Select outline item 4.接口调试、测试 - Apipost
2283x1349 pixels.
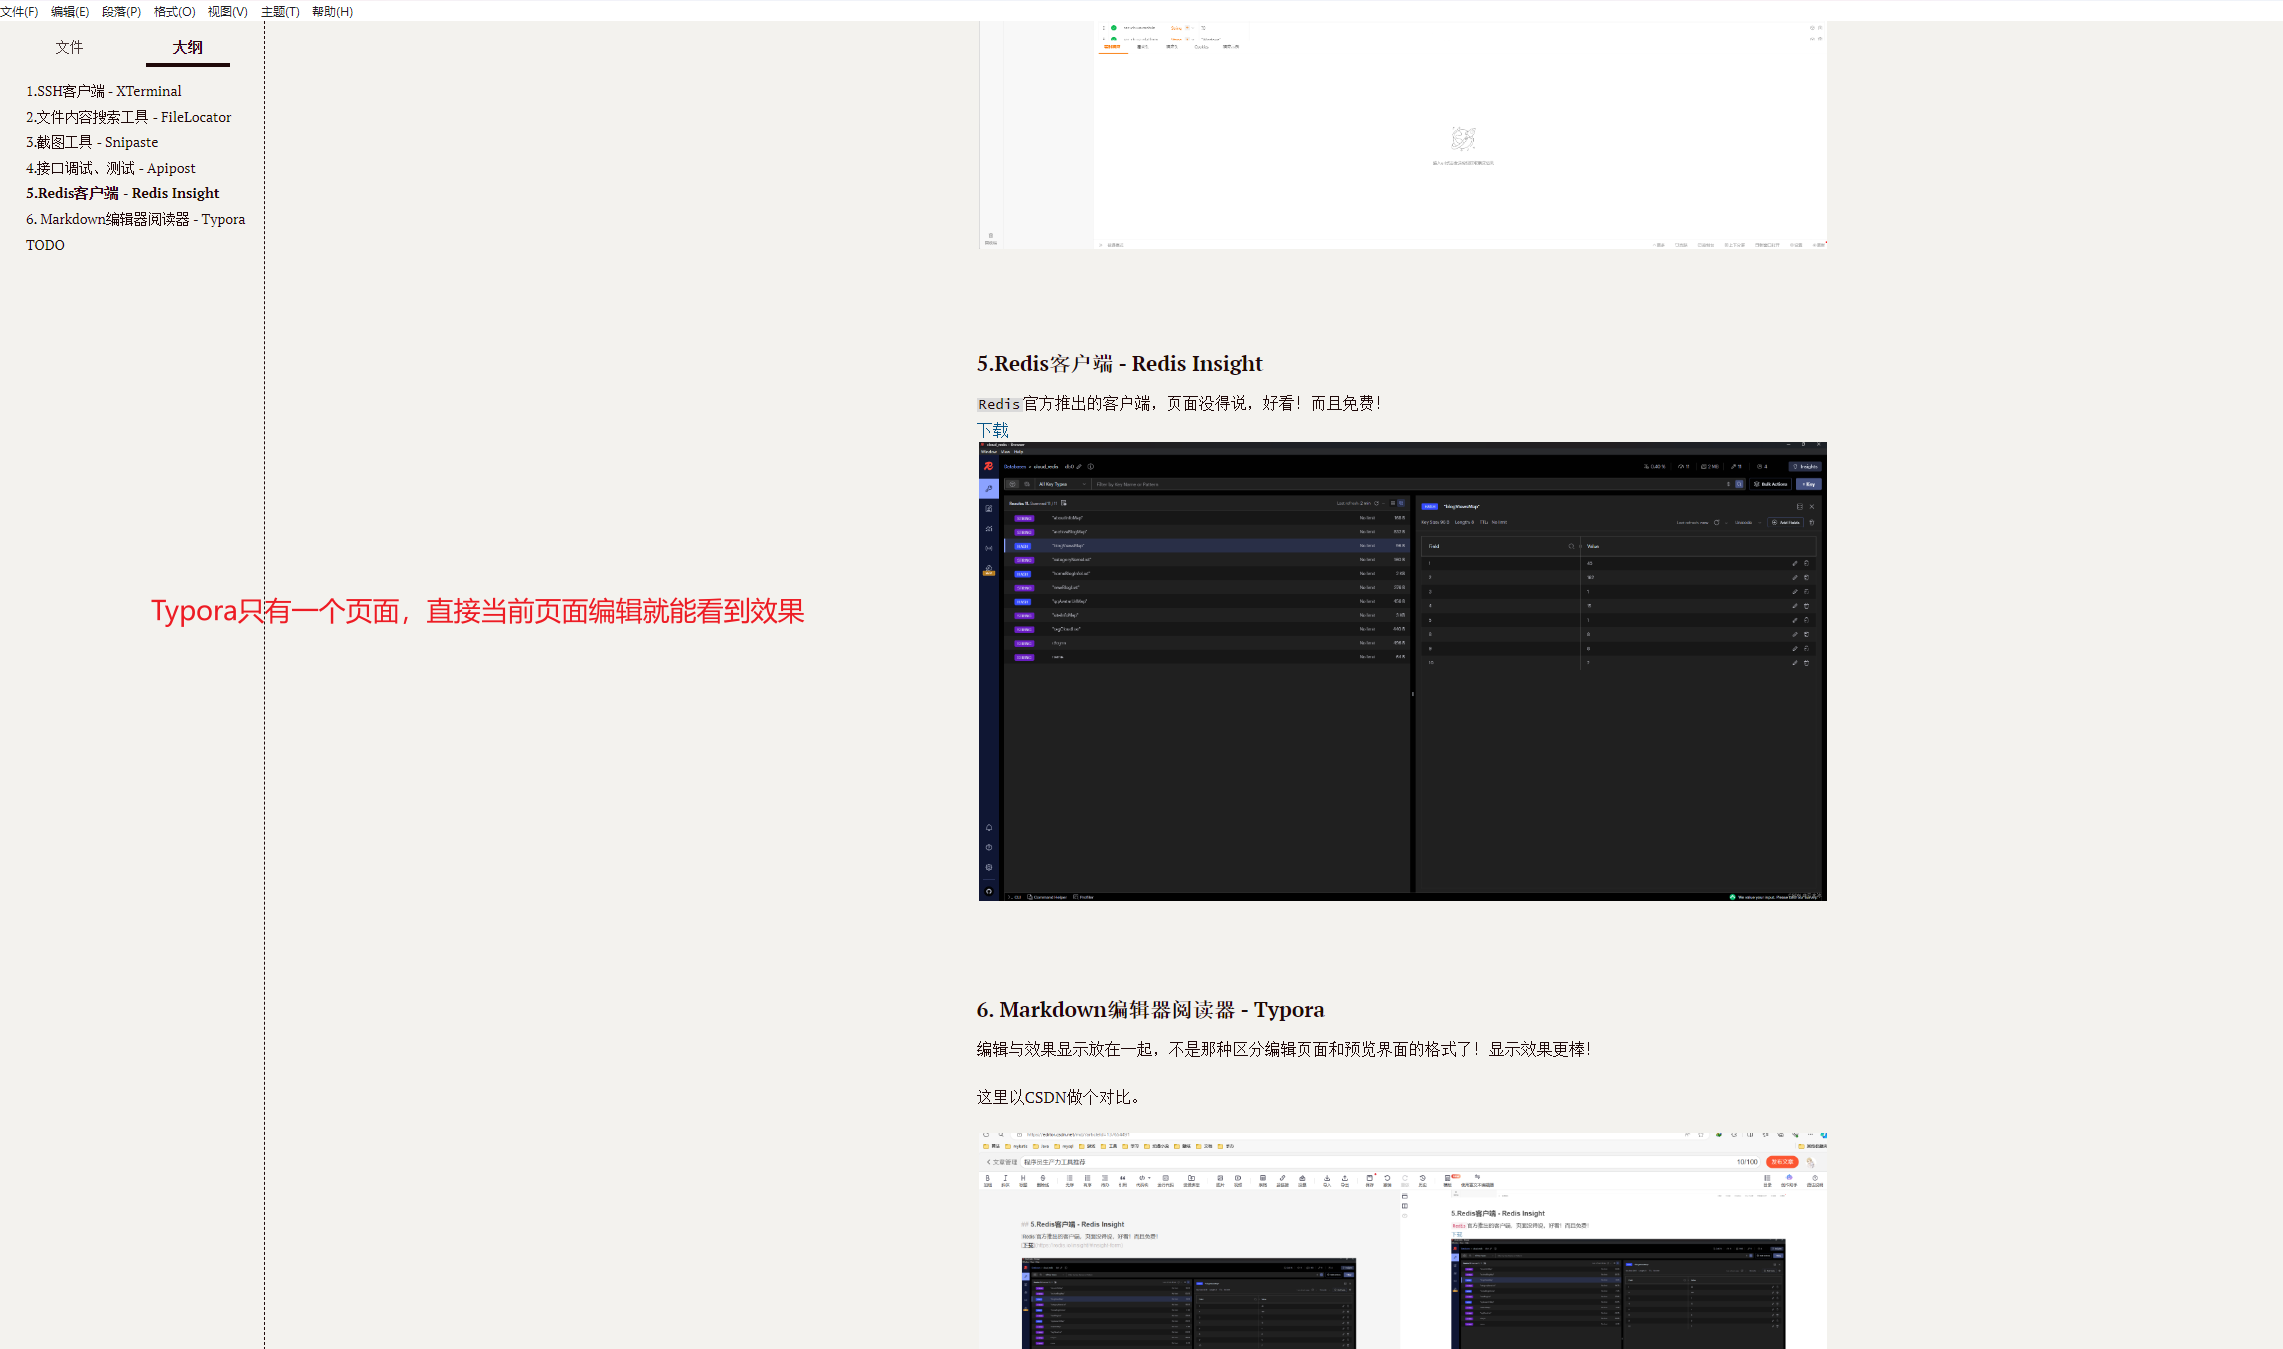tap(111, 168)
